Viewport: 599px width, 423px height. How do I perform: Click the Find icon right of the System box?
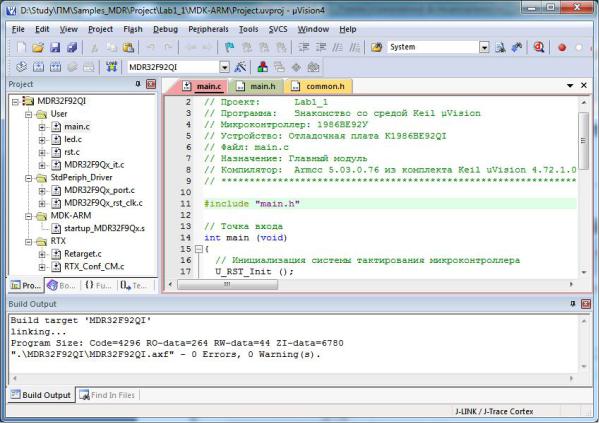(500, 47)
